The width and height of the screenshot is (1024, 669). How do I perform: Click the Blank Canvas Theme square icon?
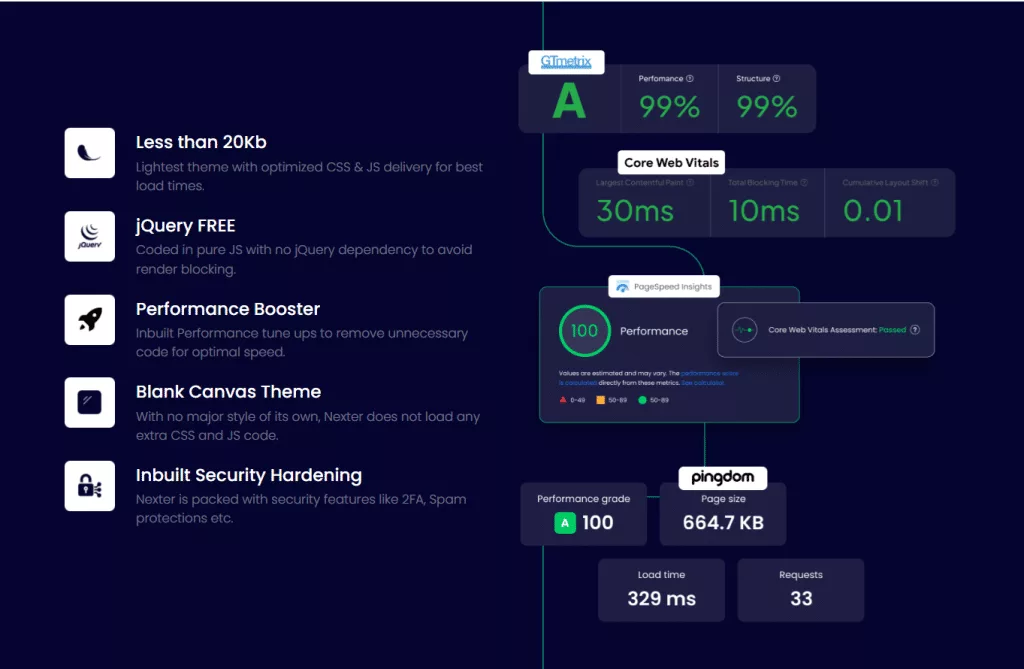(x=89, y=402)
